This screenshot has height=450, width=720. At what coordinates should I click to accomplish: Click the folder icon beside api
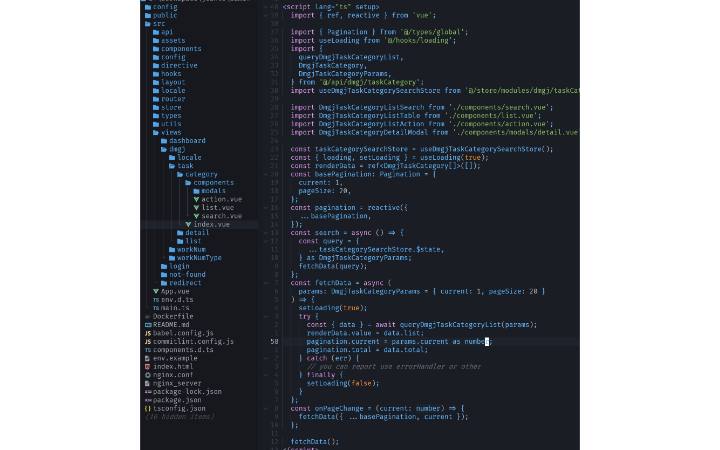tap(156, 32)
